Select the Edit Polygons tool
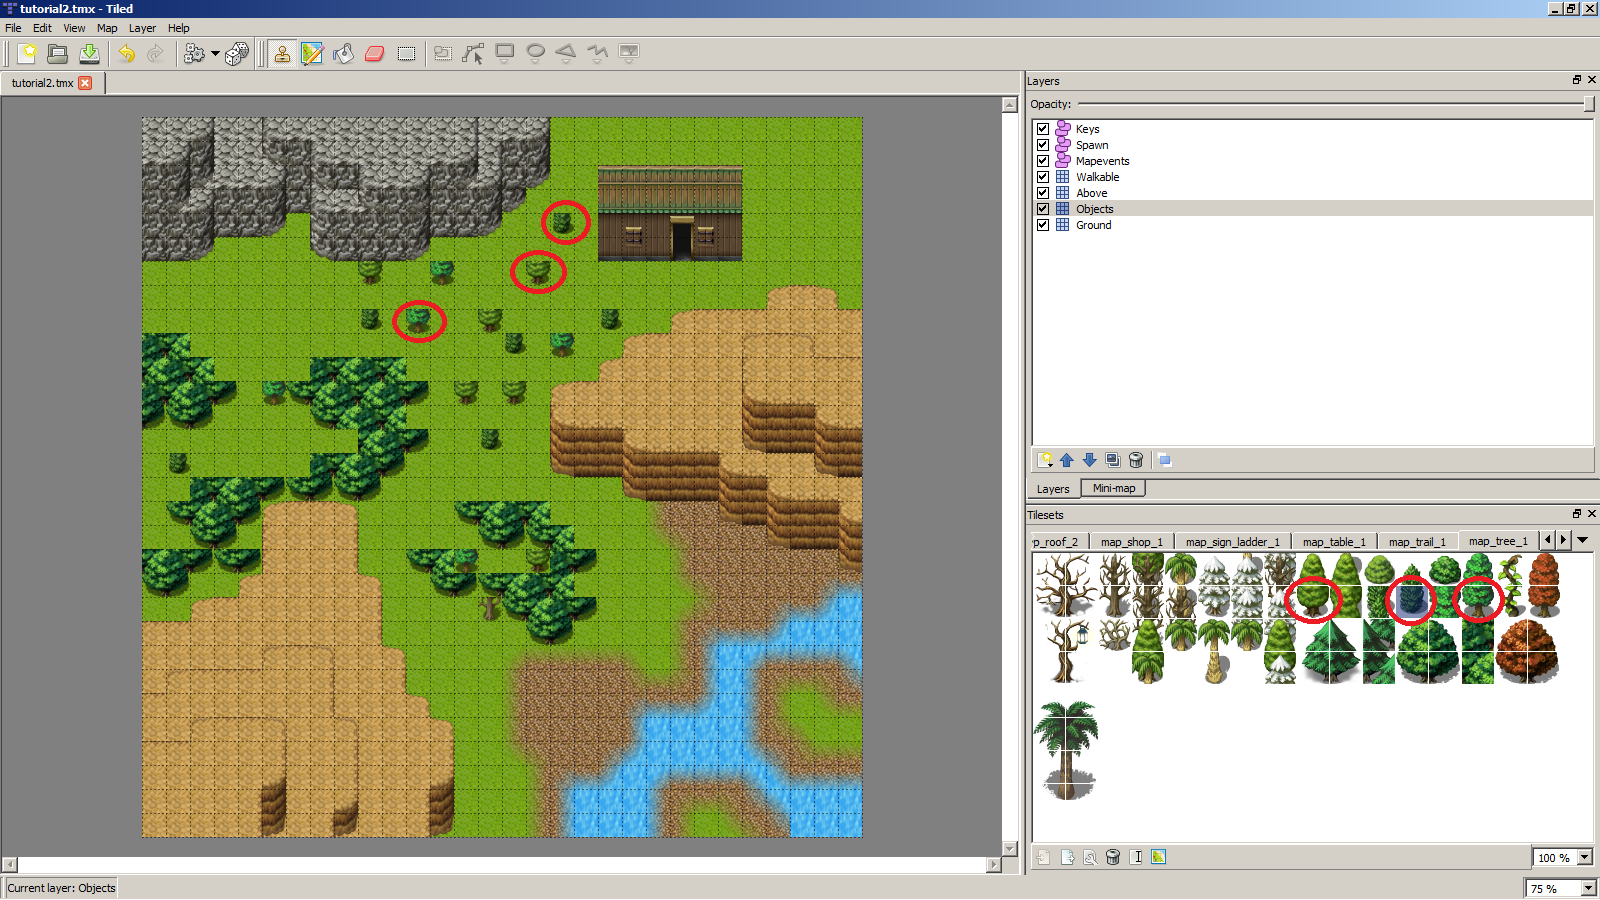This screenshot has height=900, width=1600. tap(474, 54)
